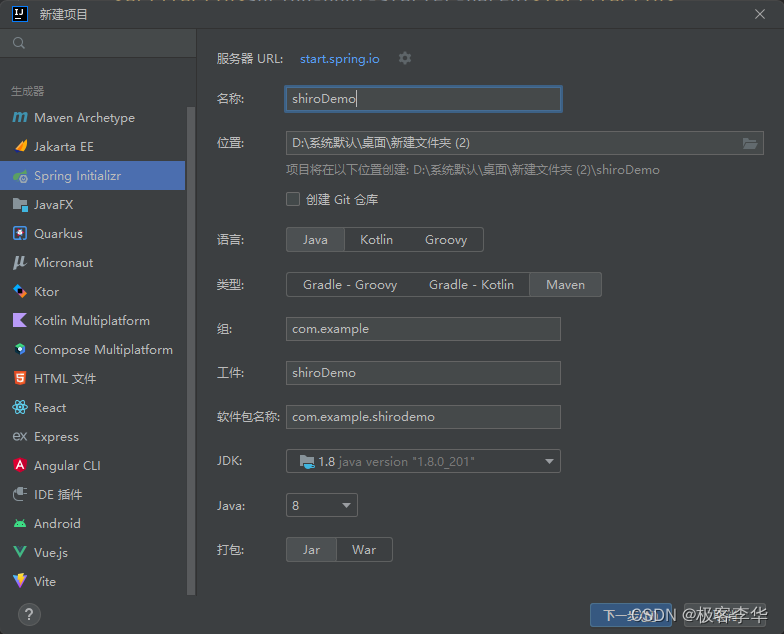The image size is (784, 634).
Task: Click the Express ex icon
Action: 20,436
